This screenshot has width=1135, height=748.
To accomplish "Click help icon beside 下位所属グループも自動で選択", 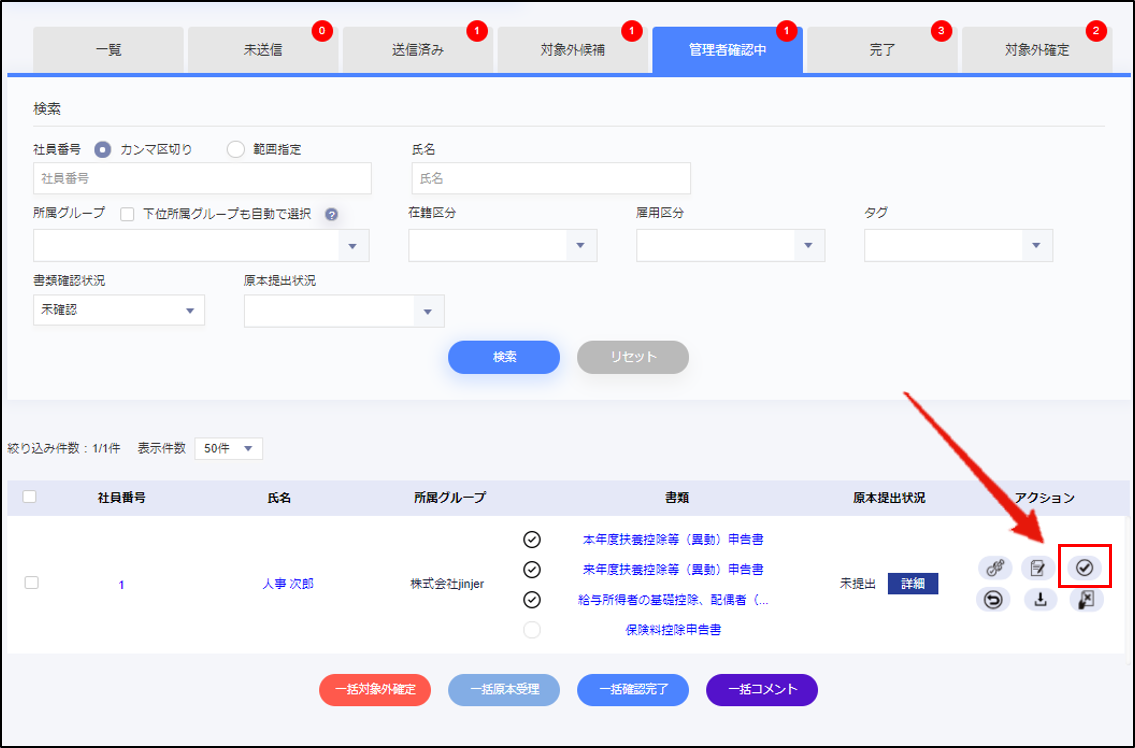I will 331,214.
